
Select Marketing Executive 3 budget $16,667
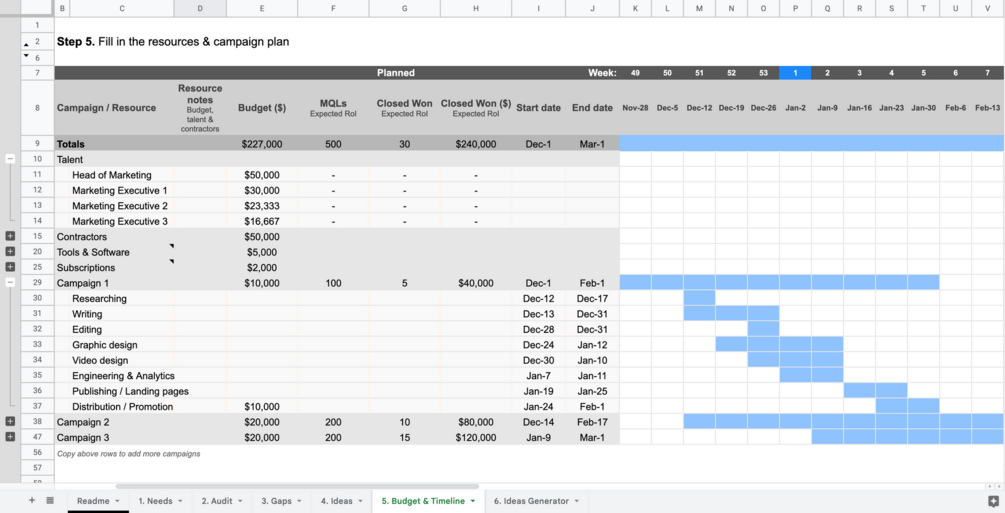click(x=262, y=221)
